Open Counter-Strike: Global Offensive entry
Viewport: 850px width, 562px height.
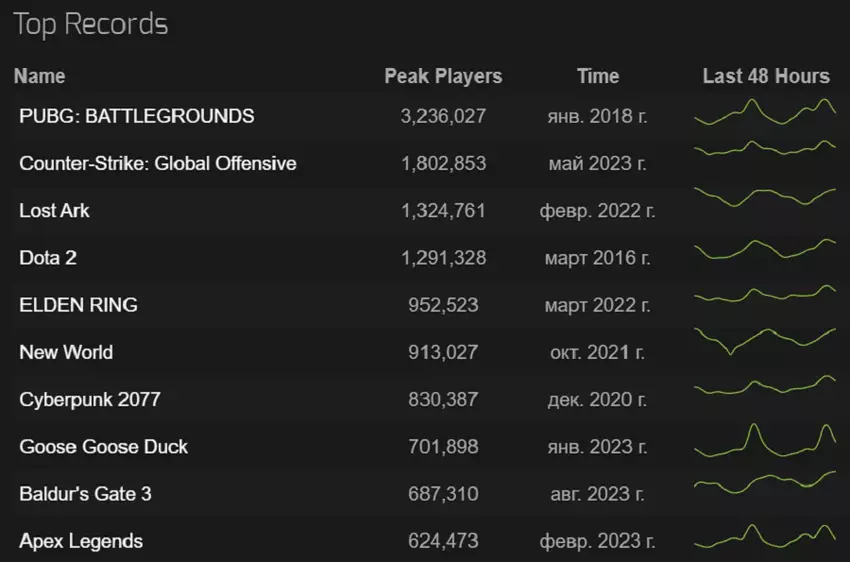[x=157, y=163]
